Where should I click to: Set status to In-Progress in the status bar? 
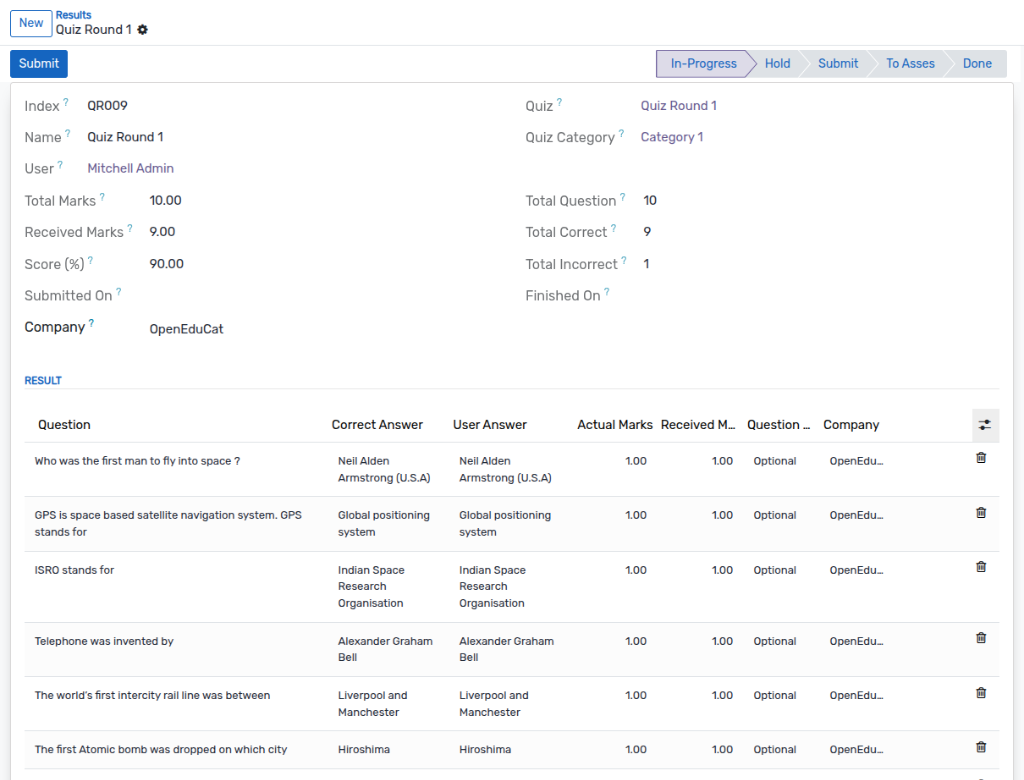coord(703,64)
